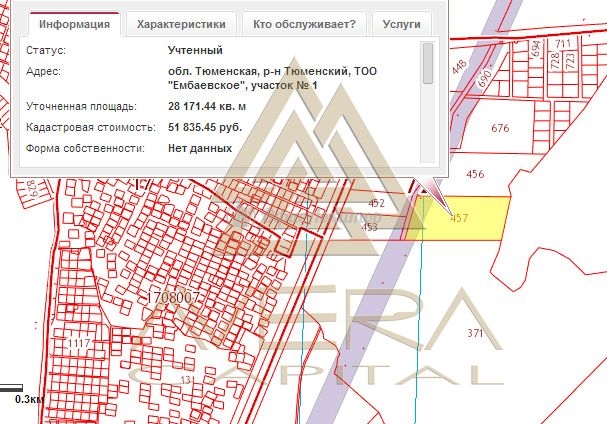Switch to the Характеристики tab
The image size is (607, 424).
(x=181, y=24)
